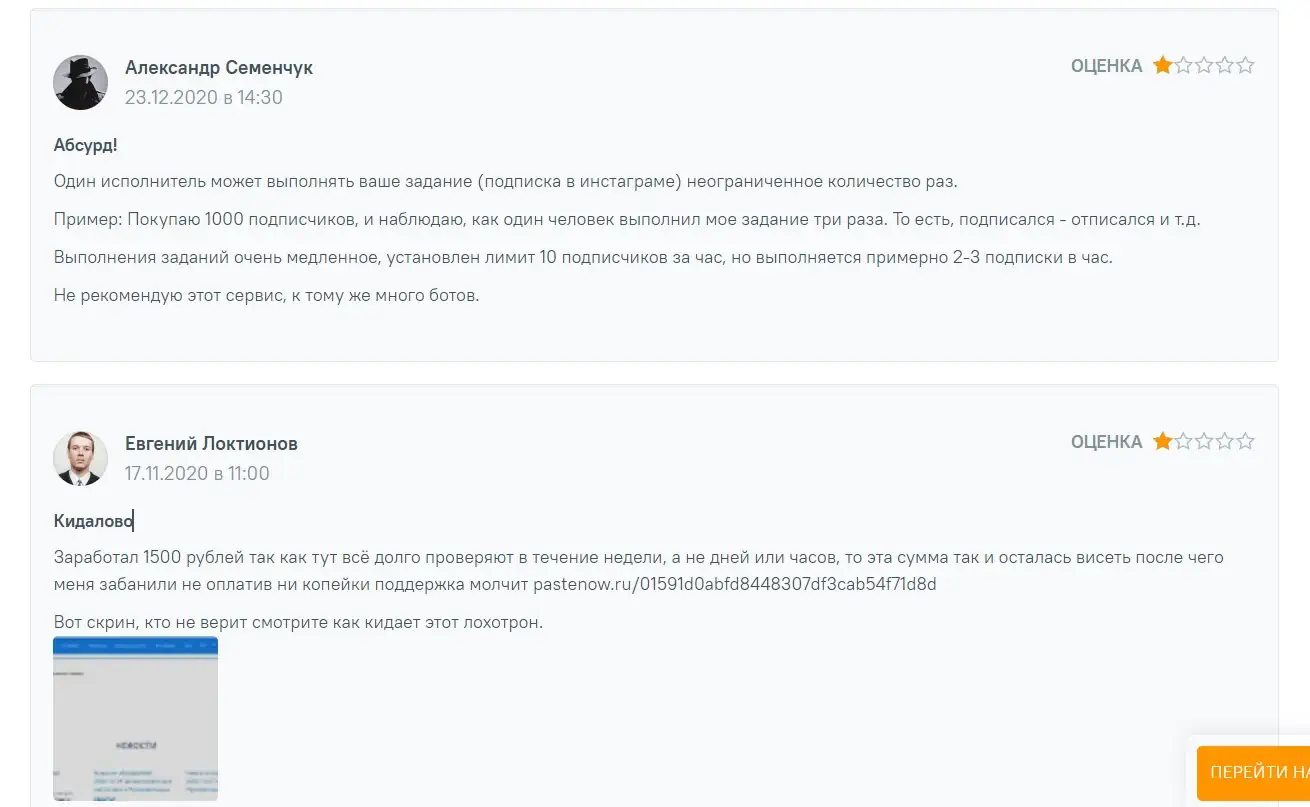This screenshot has width=1310, height=807.
Task: Click the third star in Евгений's rating
Action: coord(1204,442)
